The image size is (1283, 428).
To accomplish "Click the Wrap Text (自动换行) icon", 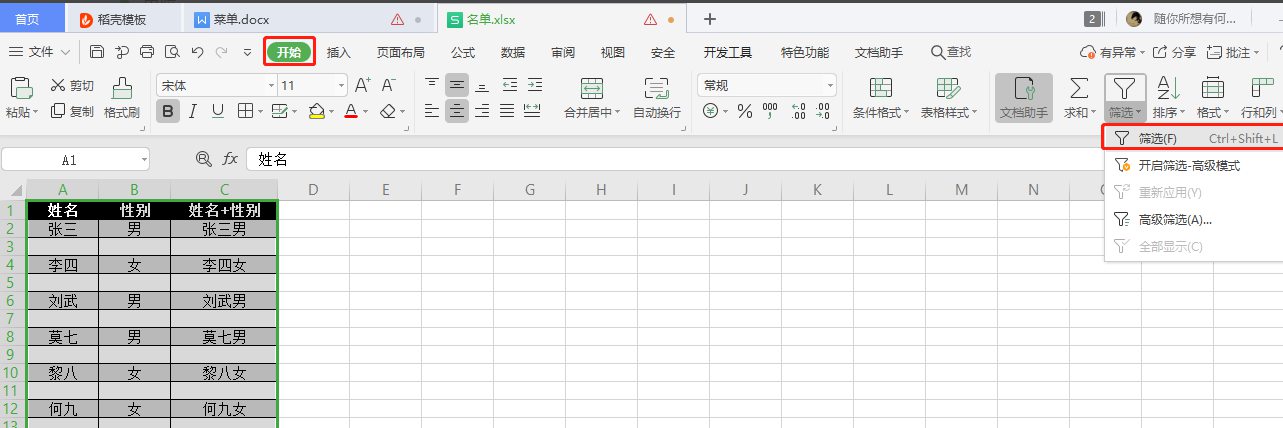I will pos(656,88).
